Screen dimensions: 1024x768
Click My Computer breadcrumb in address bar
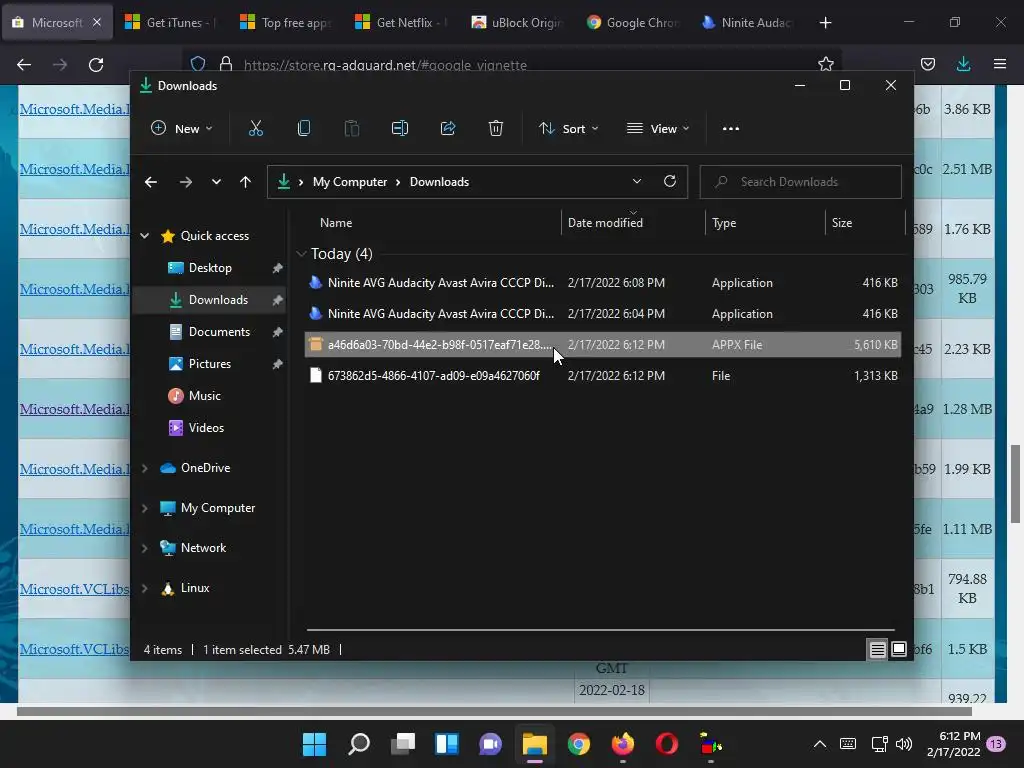point(349,182)
